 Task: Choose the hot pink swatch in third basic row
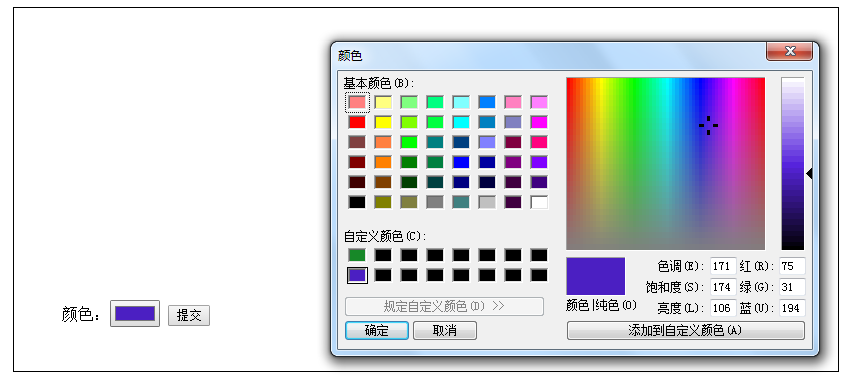539,142
